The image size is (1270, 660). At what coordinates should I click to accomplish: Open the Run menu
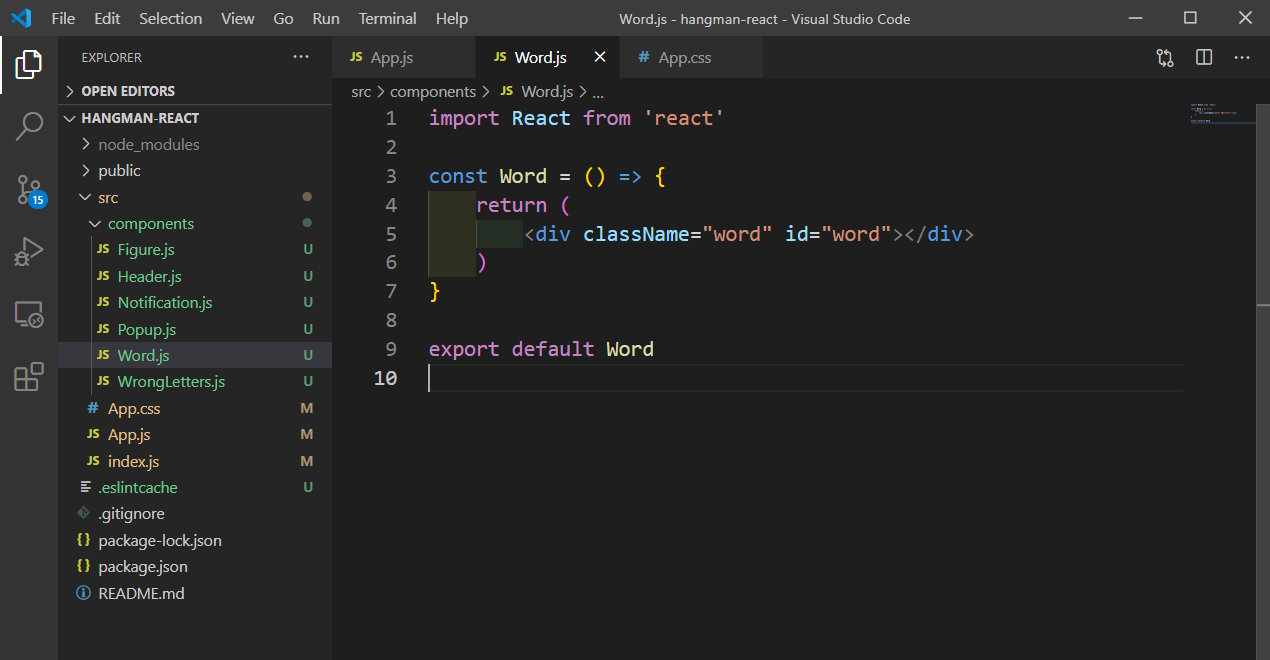[326, 18]
